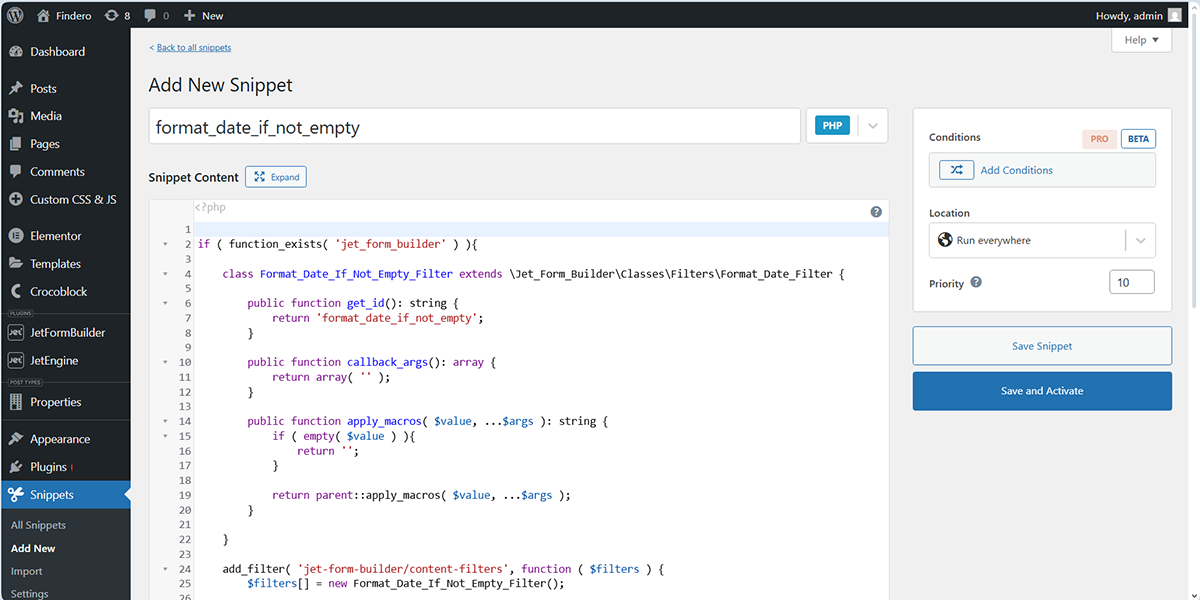Click the PHP code type button
This screenshot has height=600, width=1200.
pyautogui.click(x=832, y=126)
